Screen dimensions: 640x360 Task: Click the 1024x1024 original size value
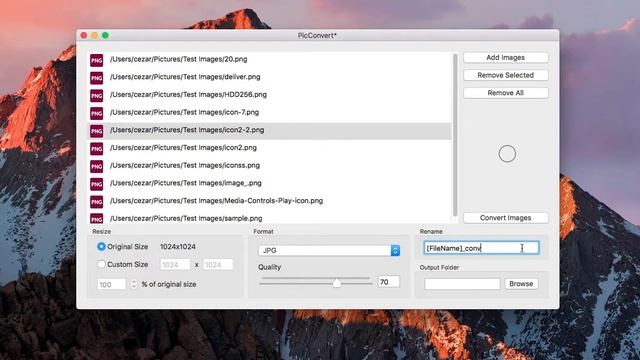click(x=178, y=247)
